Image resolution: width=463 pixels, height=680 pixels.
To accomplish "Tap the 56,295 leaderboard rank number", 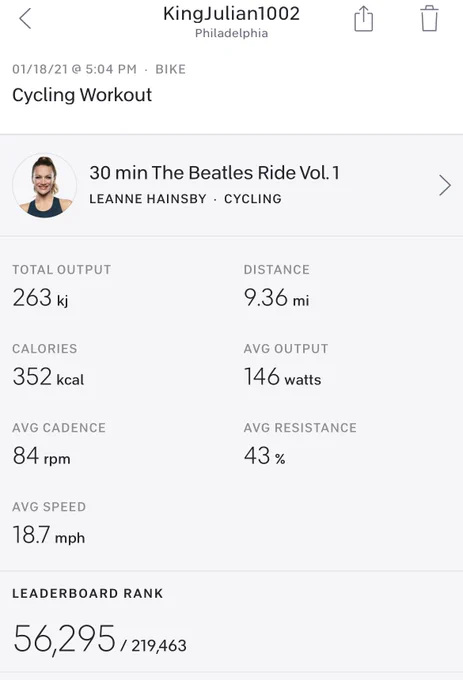I will pos(64,639).
